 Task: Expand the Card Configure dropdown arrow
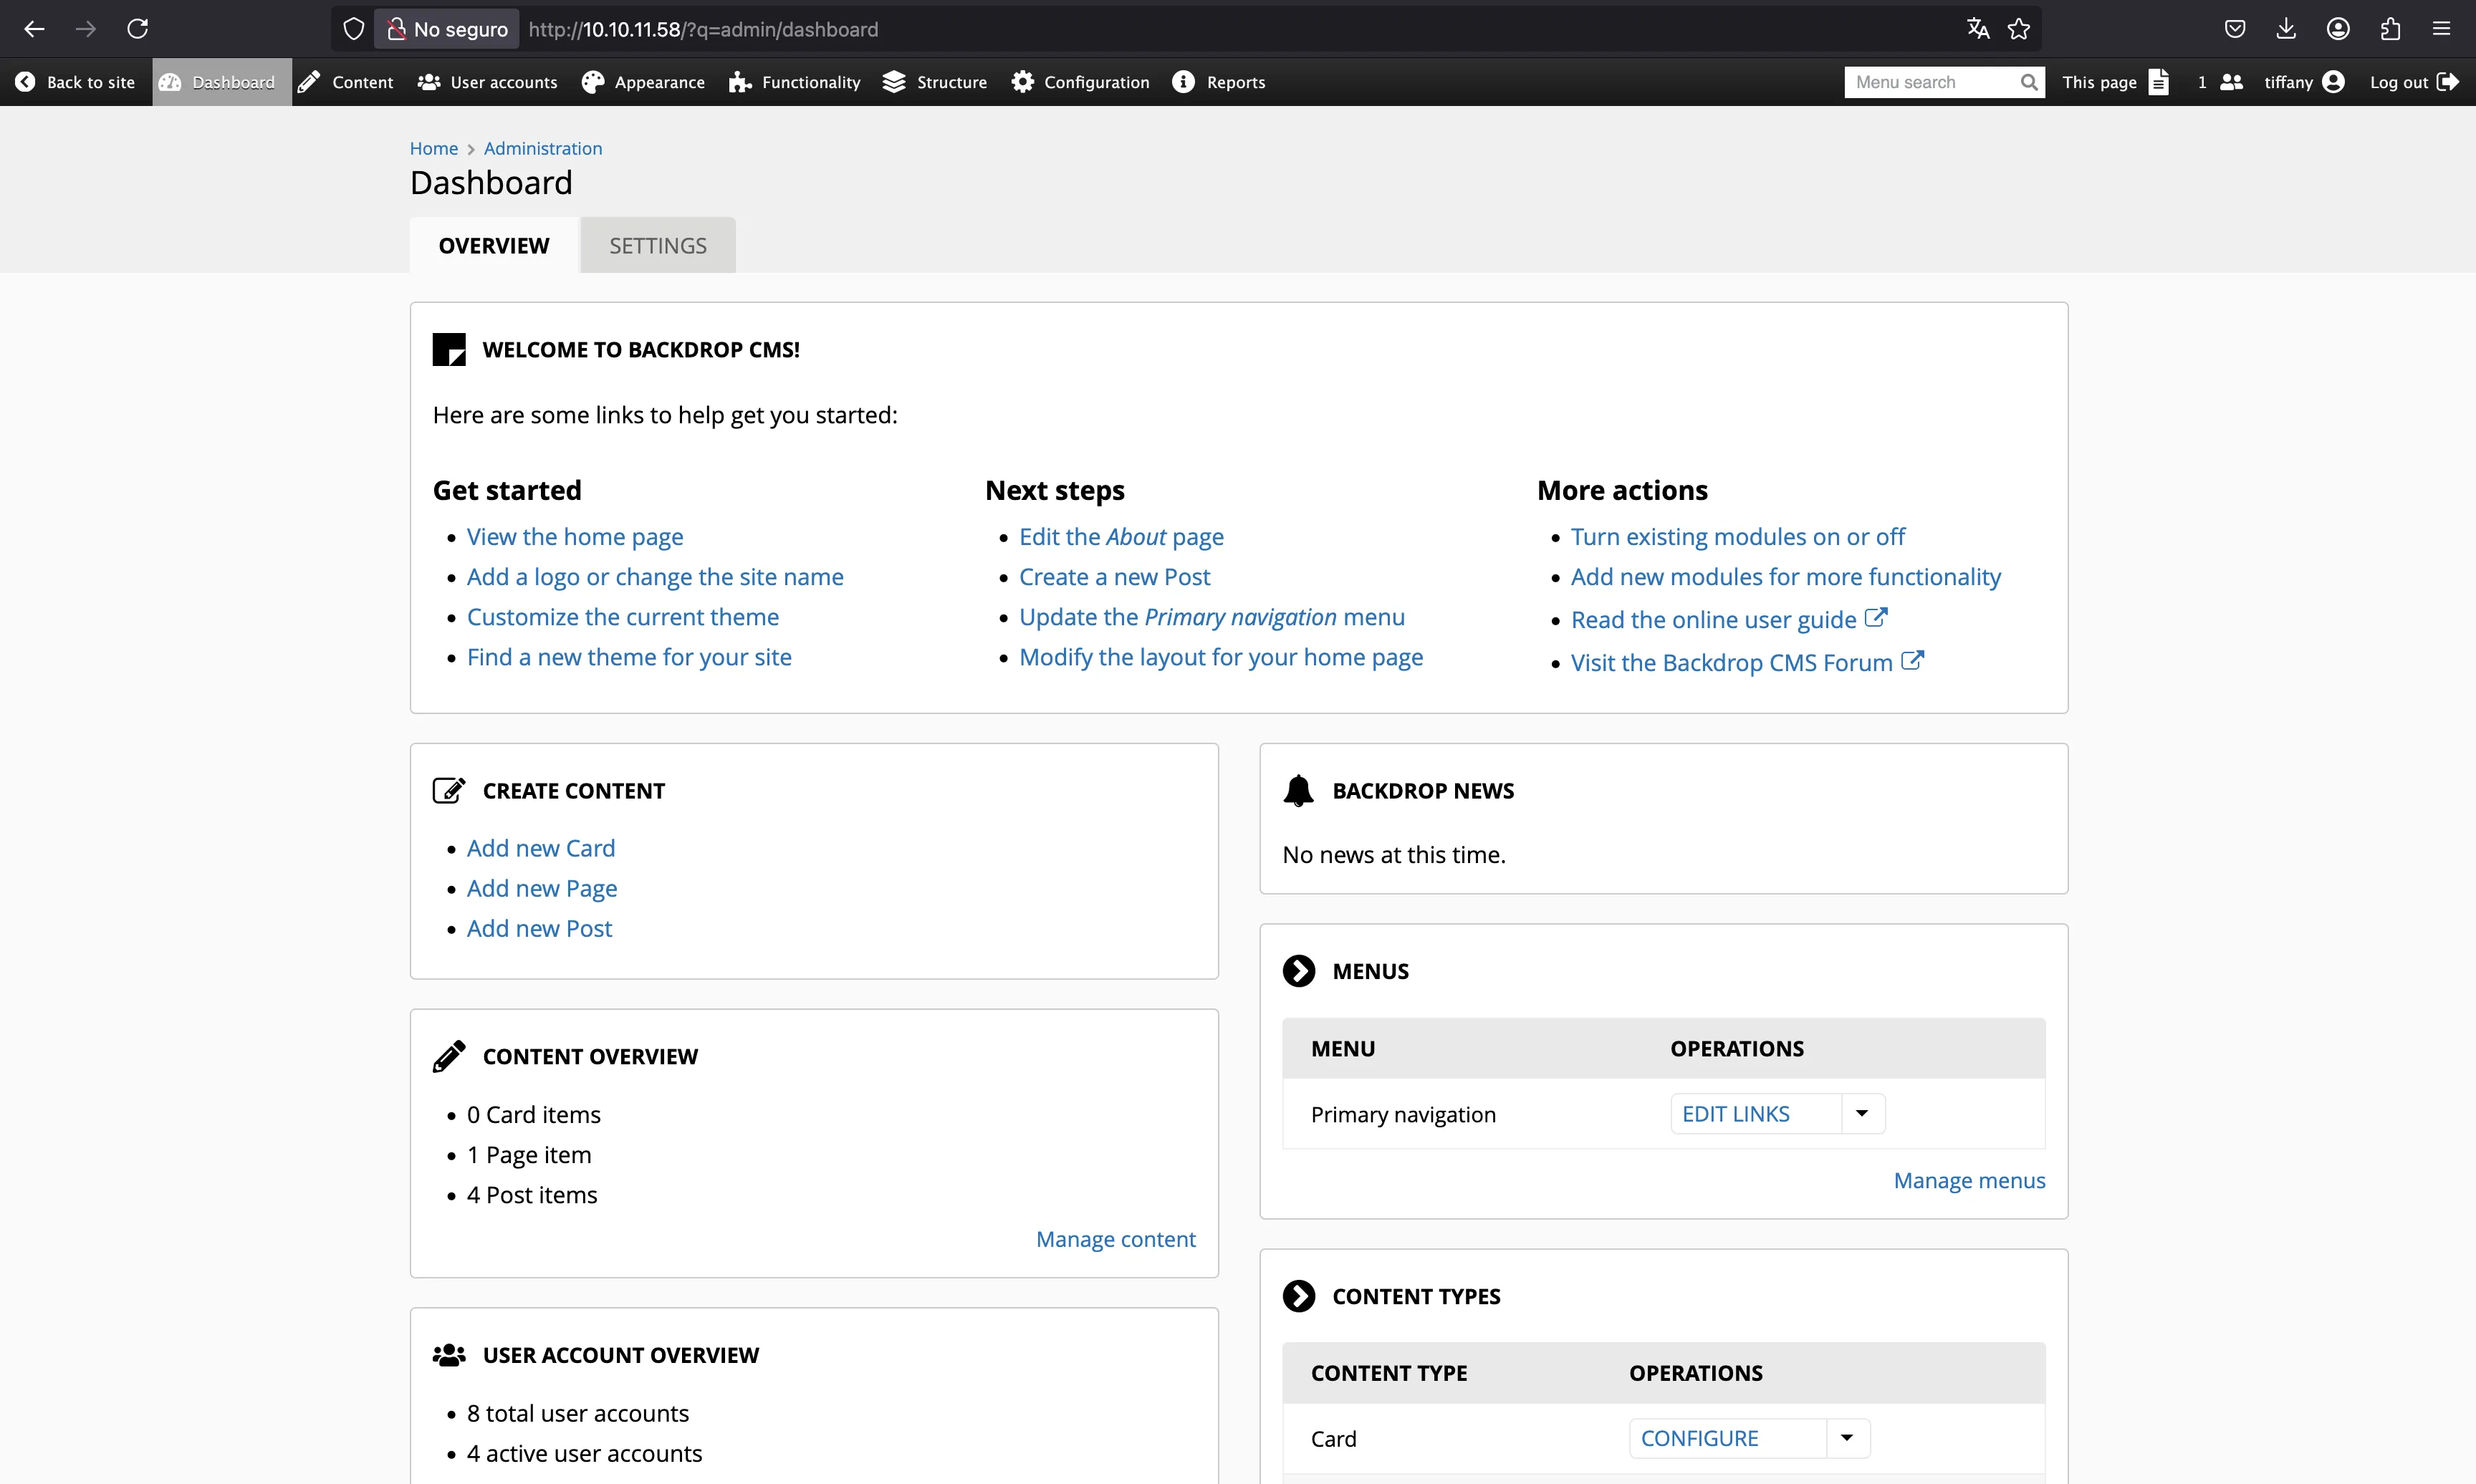[x=1848, y=1438]
